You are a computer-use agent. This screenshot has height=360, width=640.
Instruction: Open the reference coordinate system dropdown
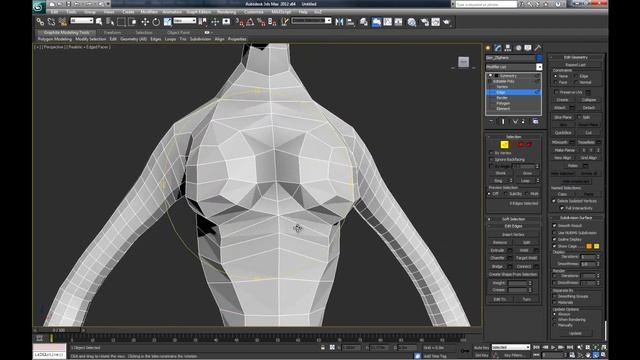(x=185, y=20)
